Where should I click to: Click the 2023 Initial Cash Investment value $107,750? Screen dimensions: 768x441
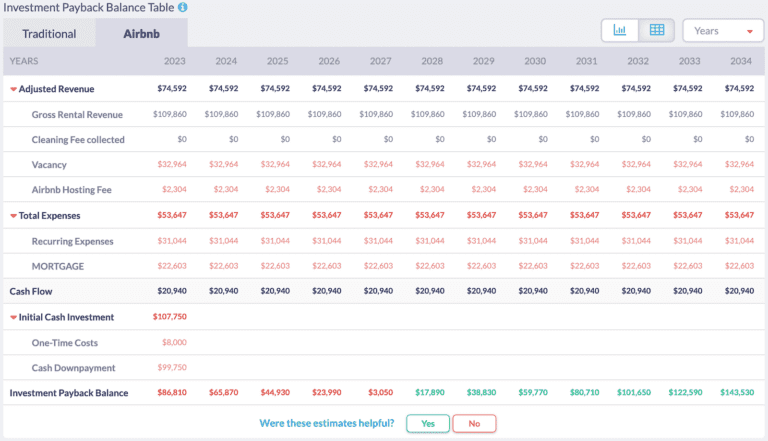click(x=170, y=317)
